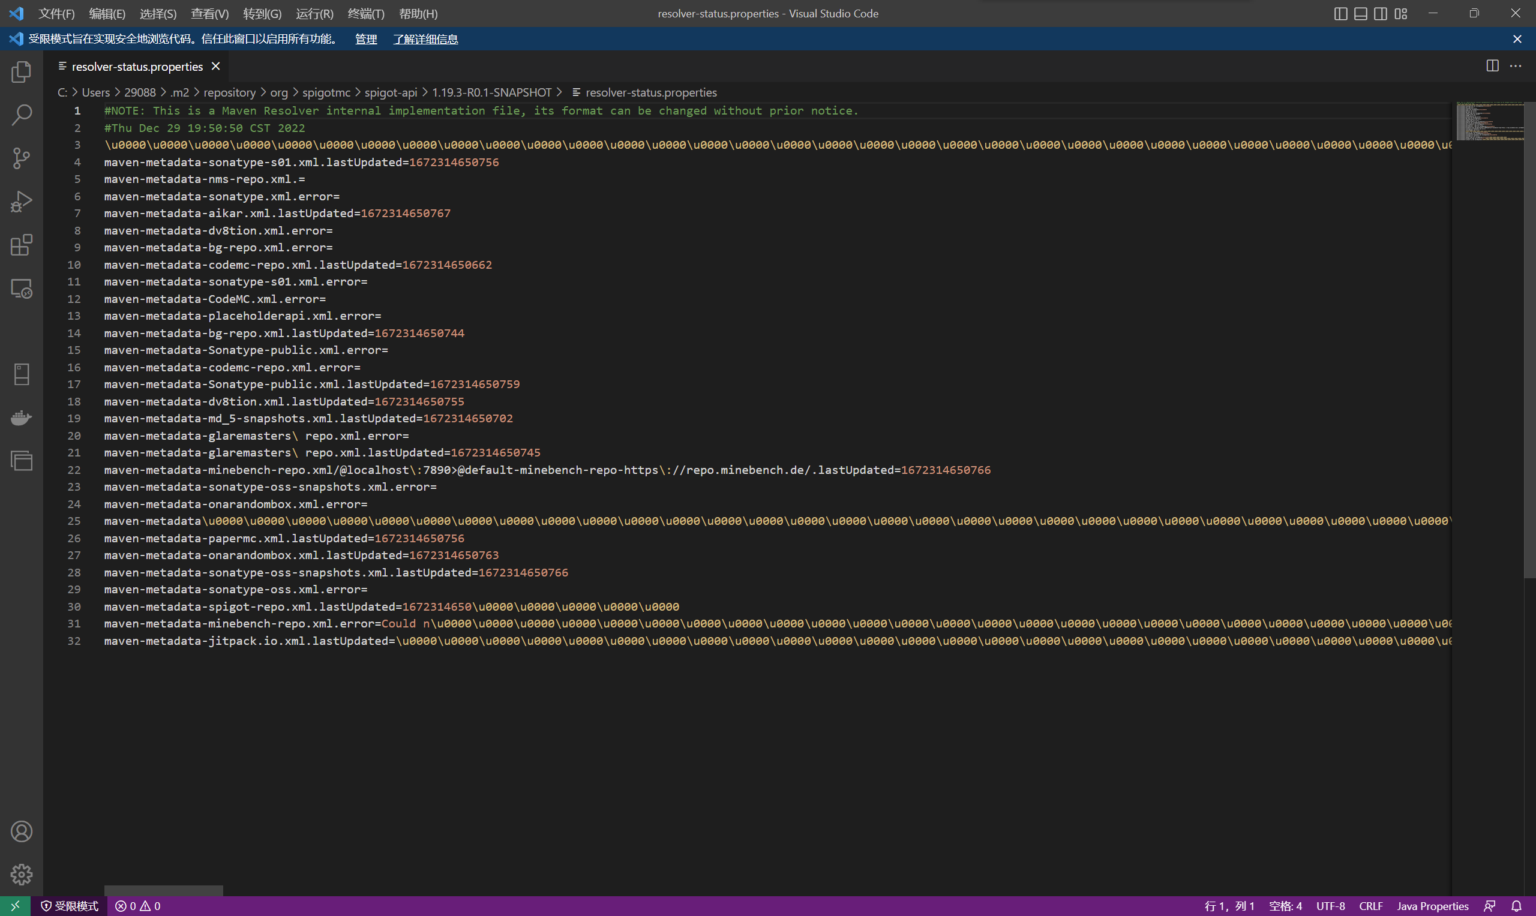1536x916 pixels.
Task: Open the 终端(T) menu
Action: (364, 13)
